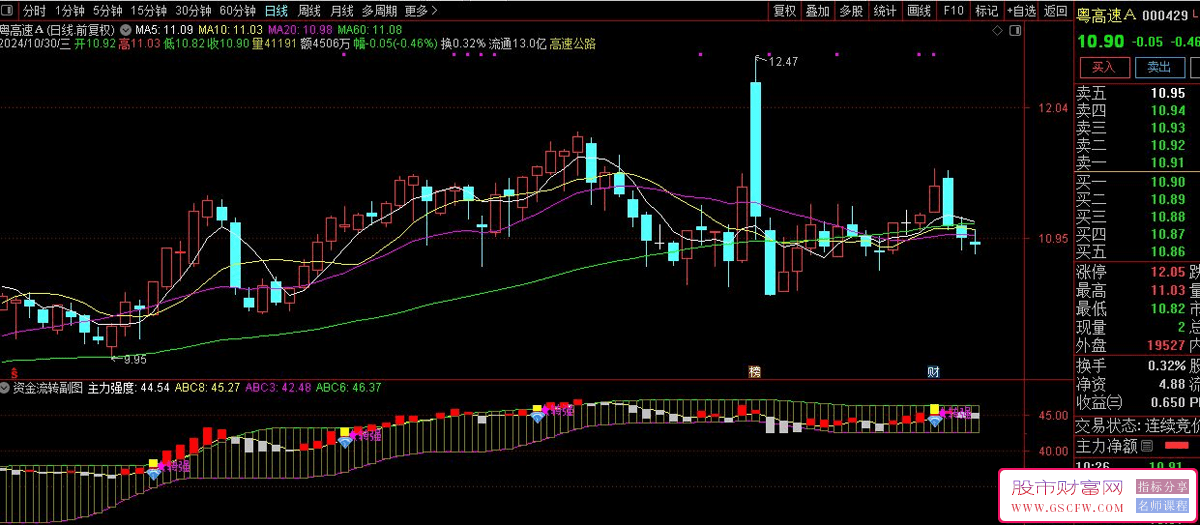Viewport: 1200px width, 525px height.
Task: Expand the 更多 periods menu
Action: (421, 11)
